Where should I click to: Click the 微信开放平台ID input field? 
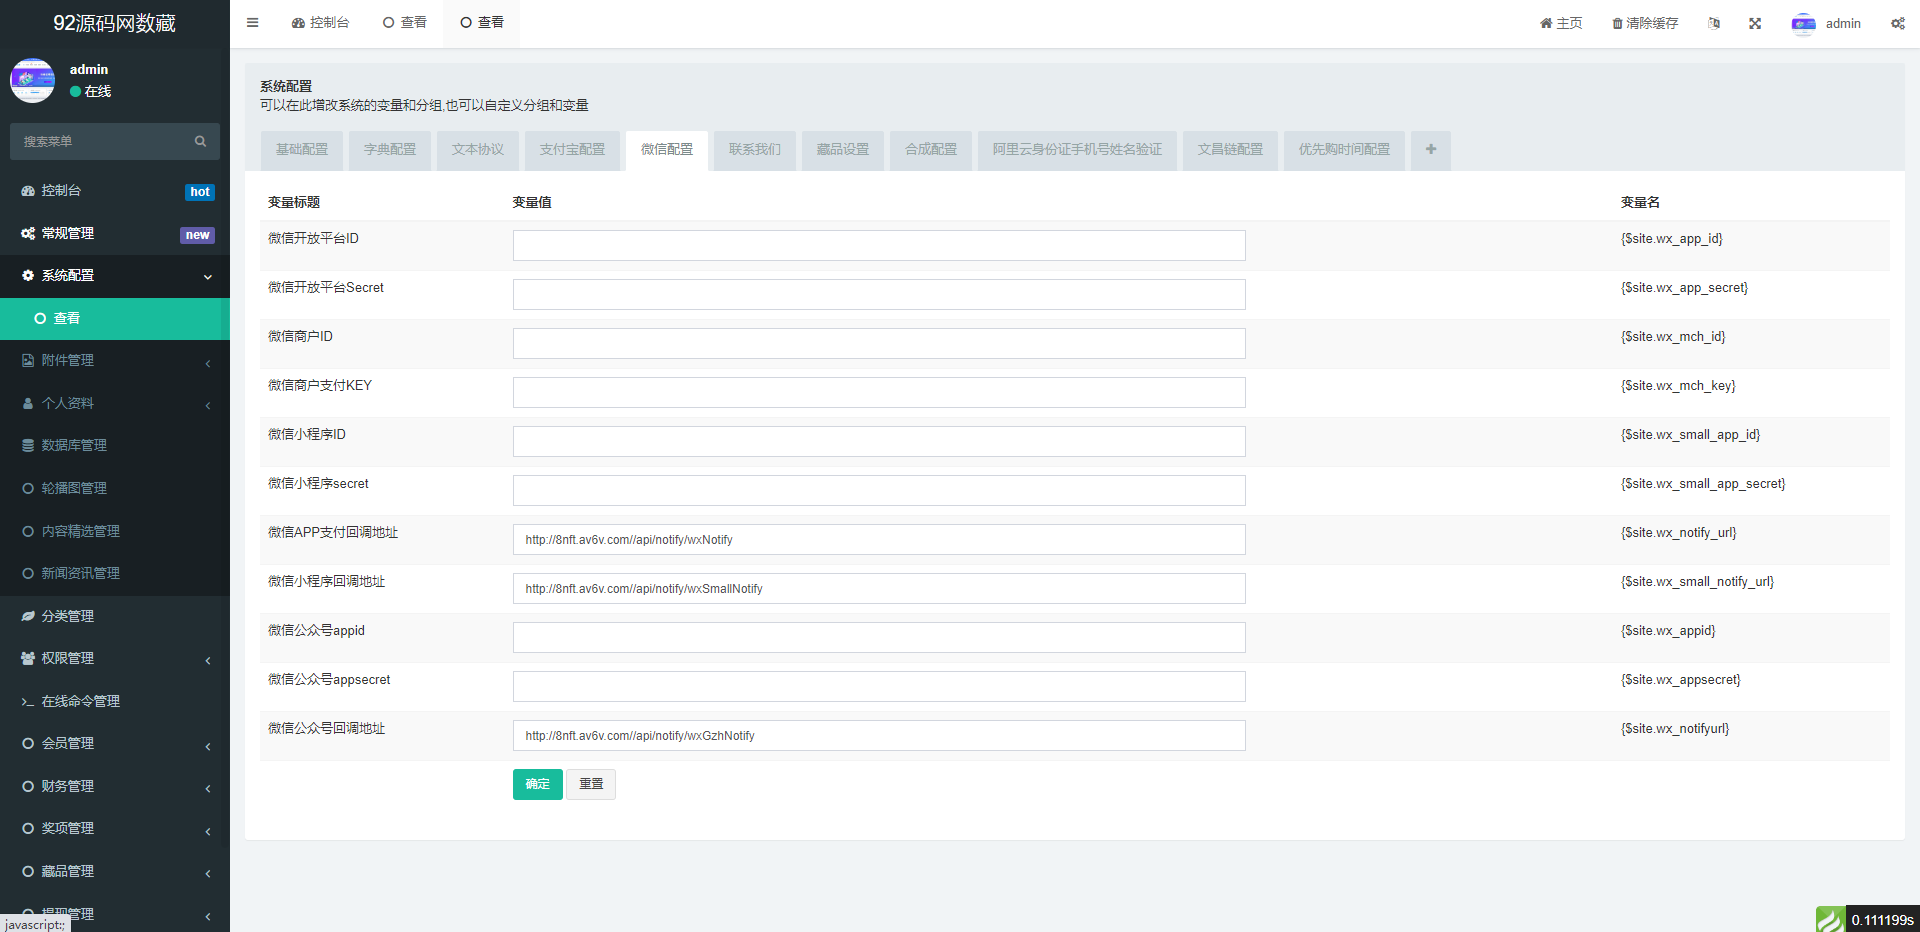click(x=878, y=246)
